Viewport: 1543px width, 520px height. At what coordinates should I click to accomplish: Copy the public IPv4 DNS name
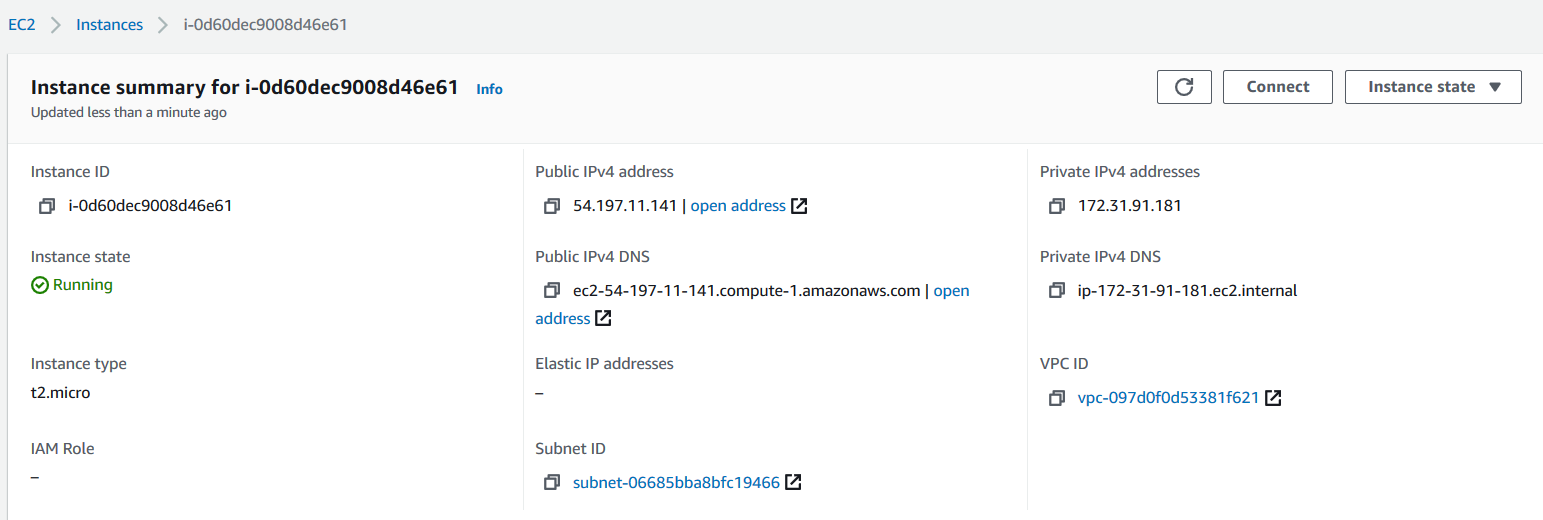tap(552, 291)
